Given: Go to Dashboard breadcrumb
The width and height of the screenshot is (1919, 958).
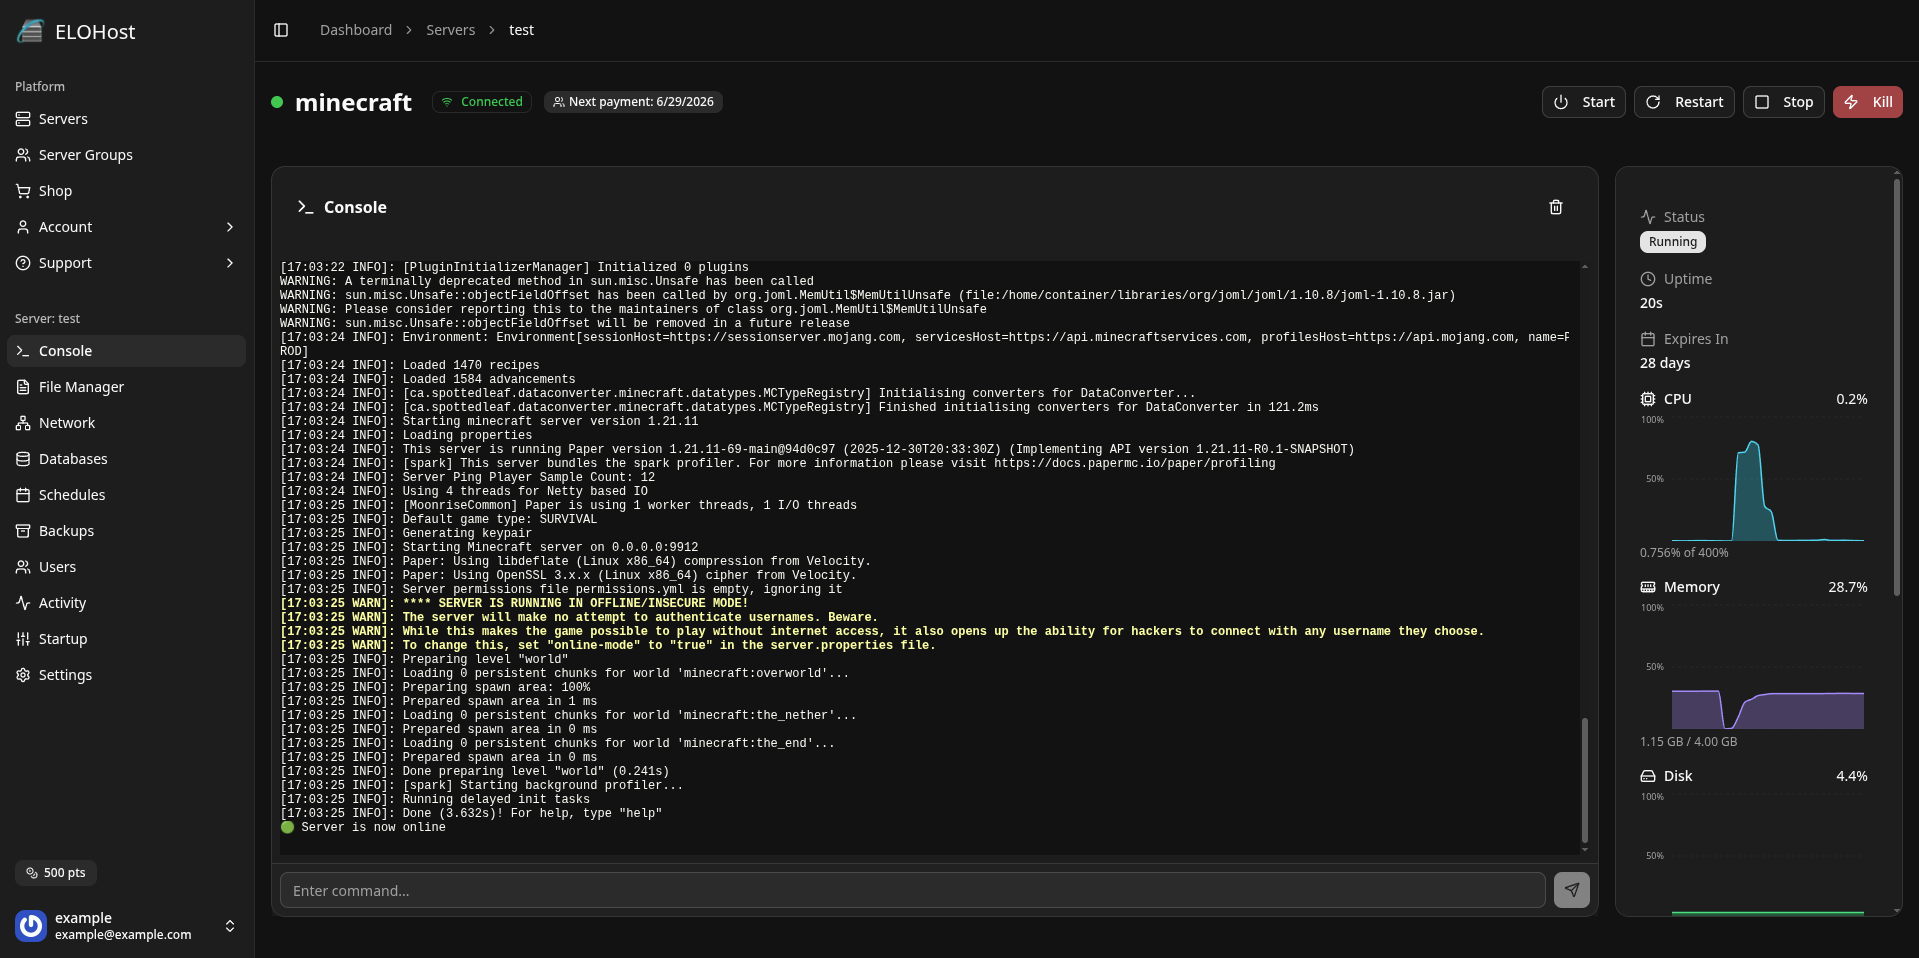Looking at the screenshot, I should [356, 30].
